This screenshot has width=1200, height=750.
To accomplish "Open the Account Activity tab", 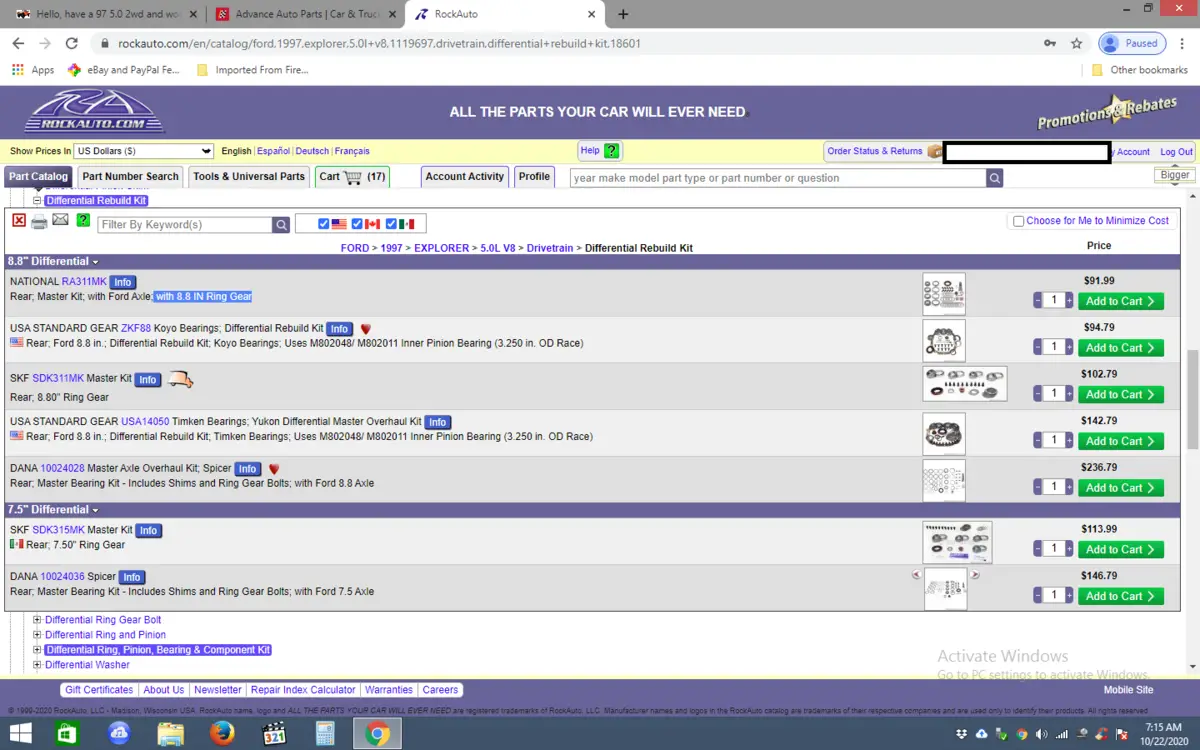I will coord(465,177).
